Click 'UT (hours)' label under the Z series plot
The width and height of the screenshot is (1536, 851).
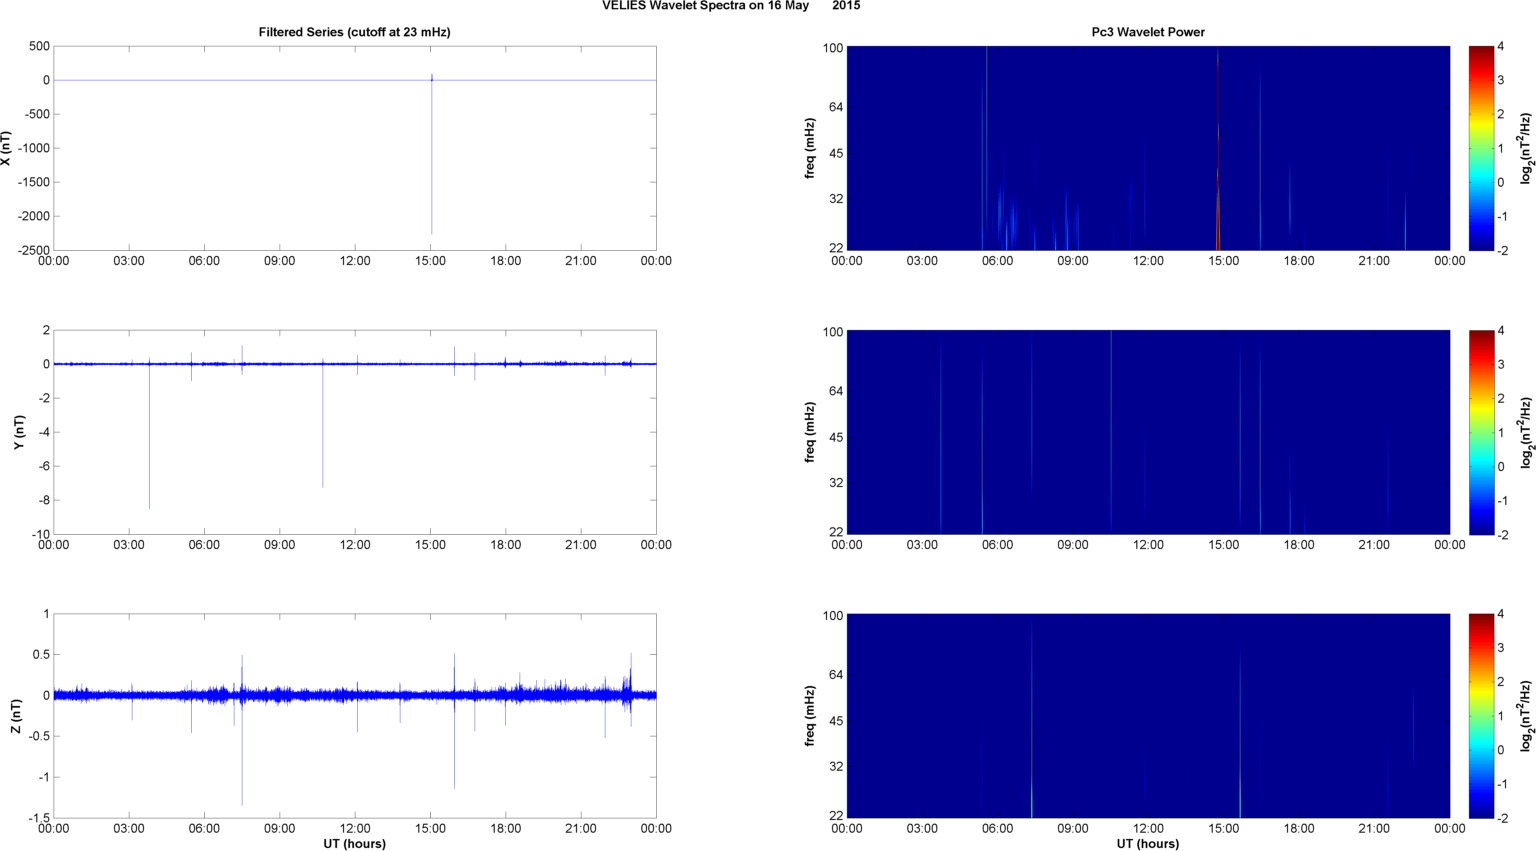coord(355,844)
